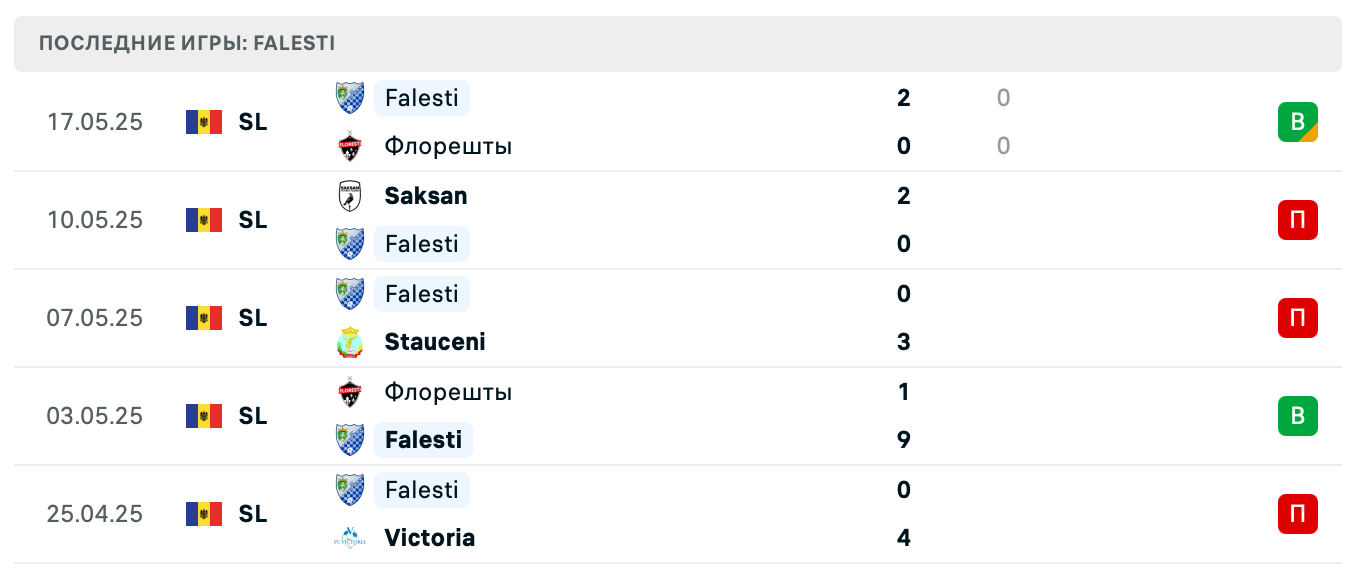Select the 17.05.25 match date
The image size is (1358, 576).
[95, 122]
